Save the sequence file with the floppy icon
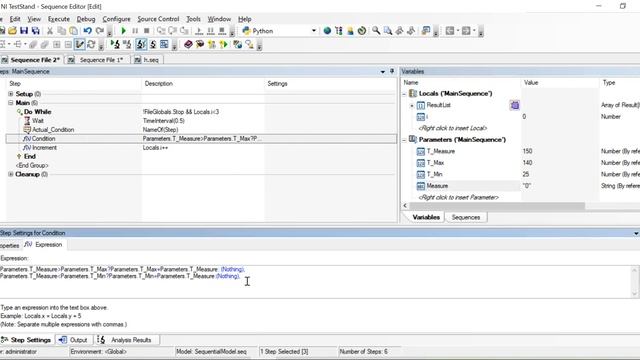Screen dimensions: 640x360 [x=24, y=31]
